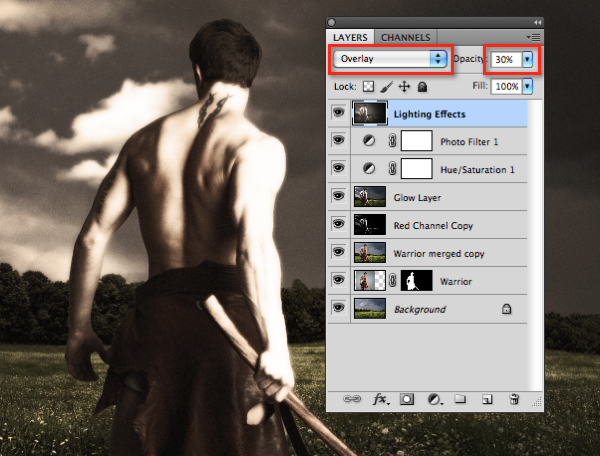Select Background layer thumbnail
Screen dimensions: 600x456
(370, 308)
